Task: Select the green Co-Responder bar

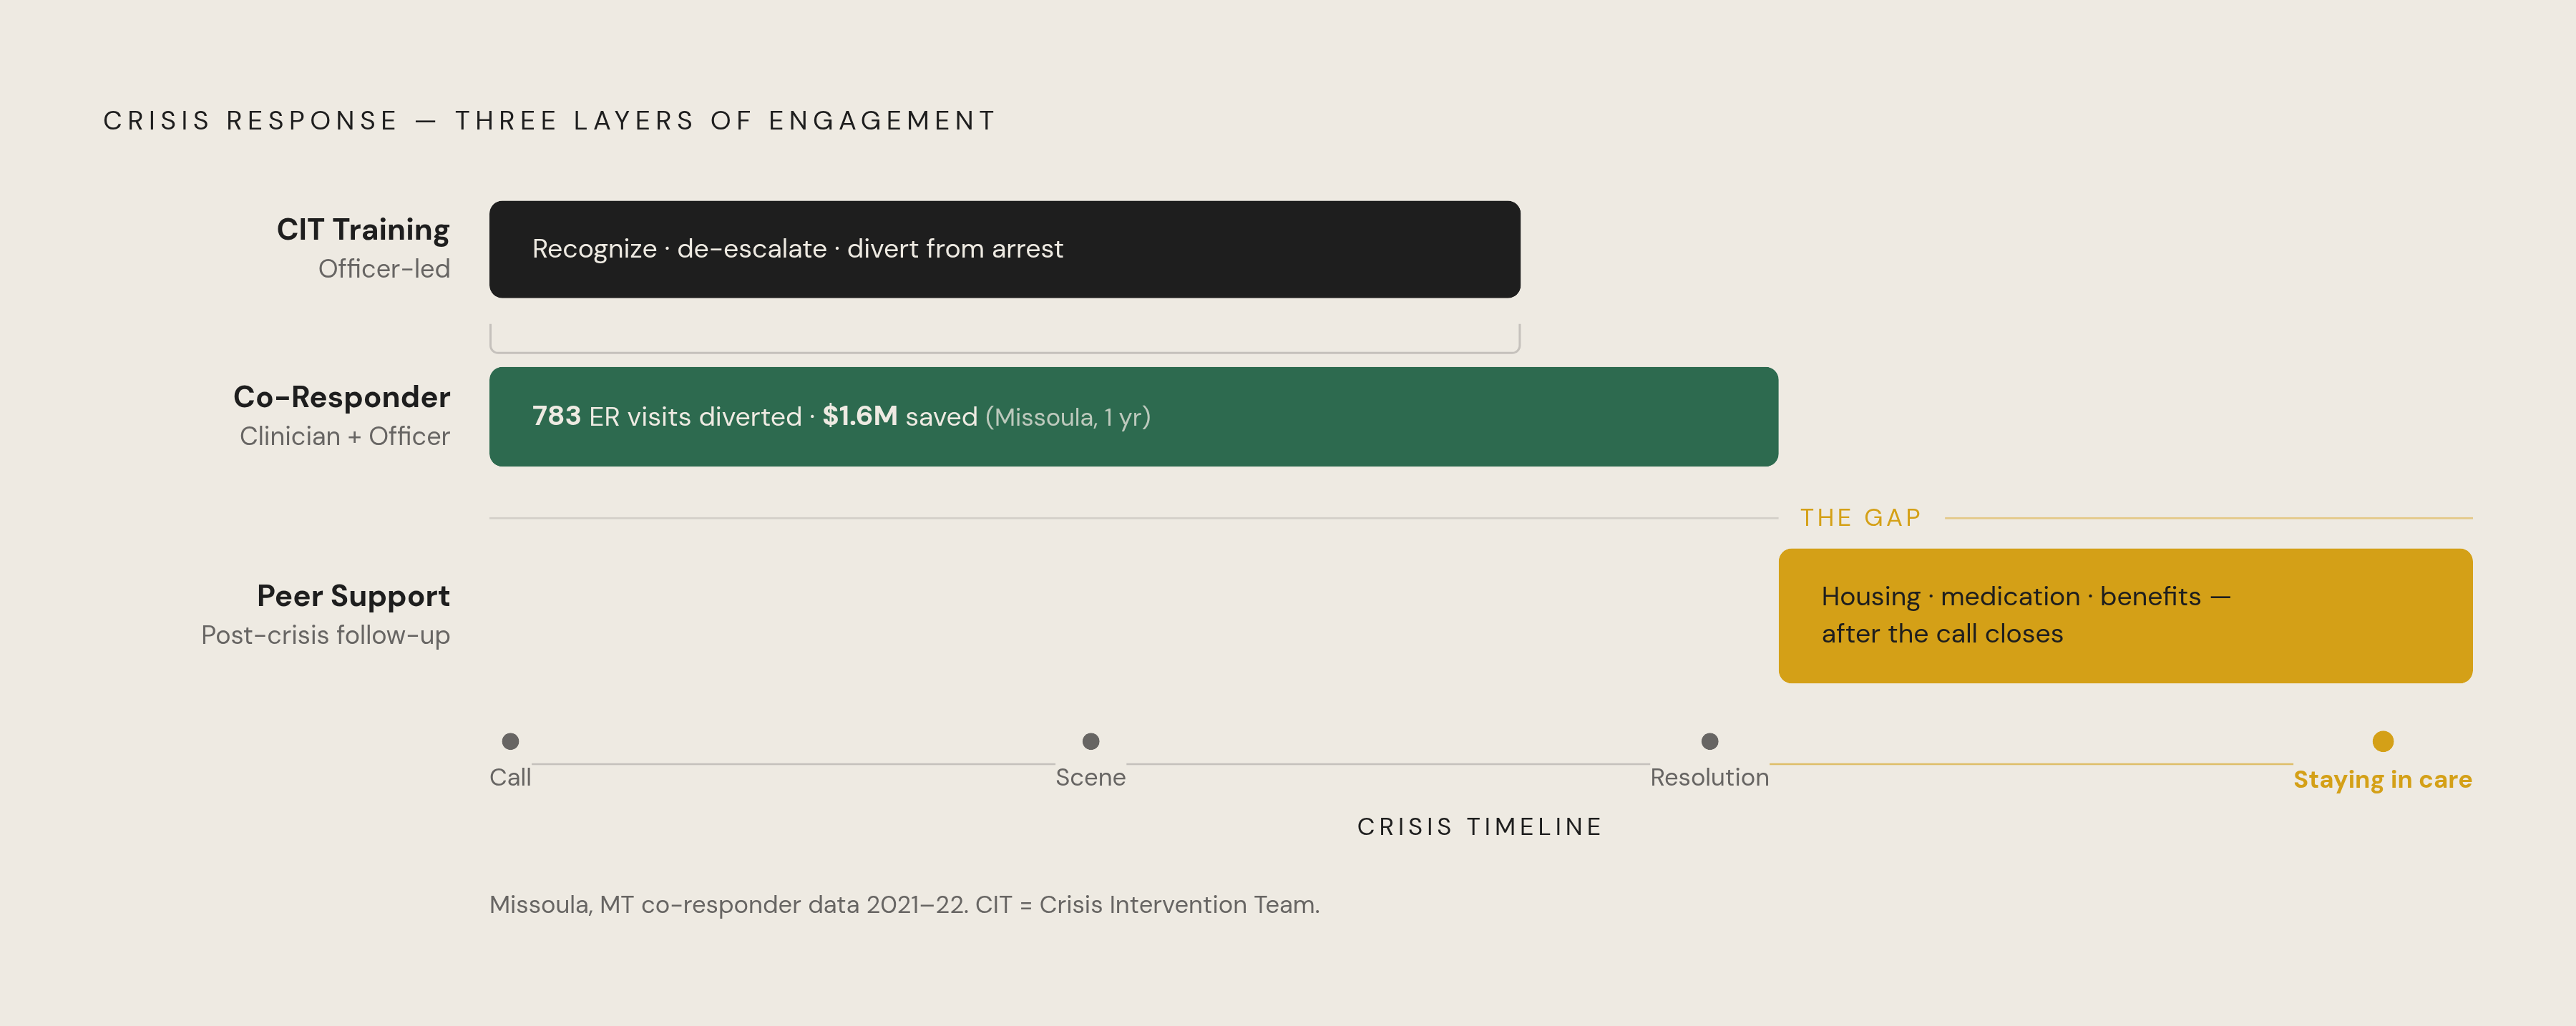Action: click(x=1134, y=416)
